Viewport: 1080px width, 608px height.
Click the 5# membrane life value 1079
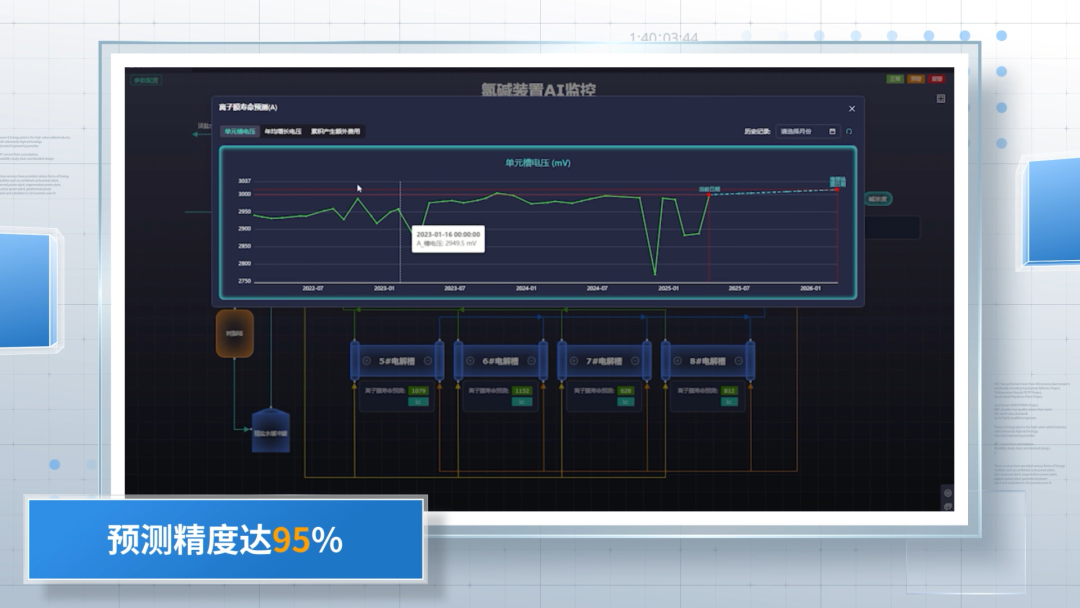[419, 391]
